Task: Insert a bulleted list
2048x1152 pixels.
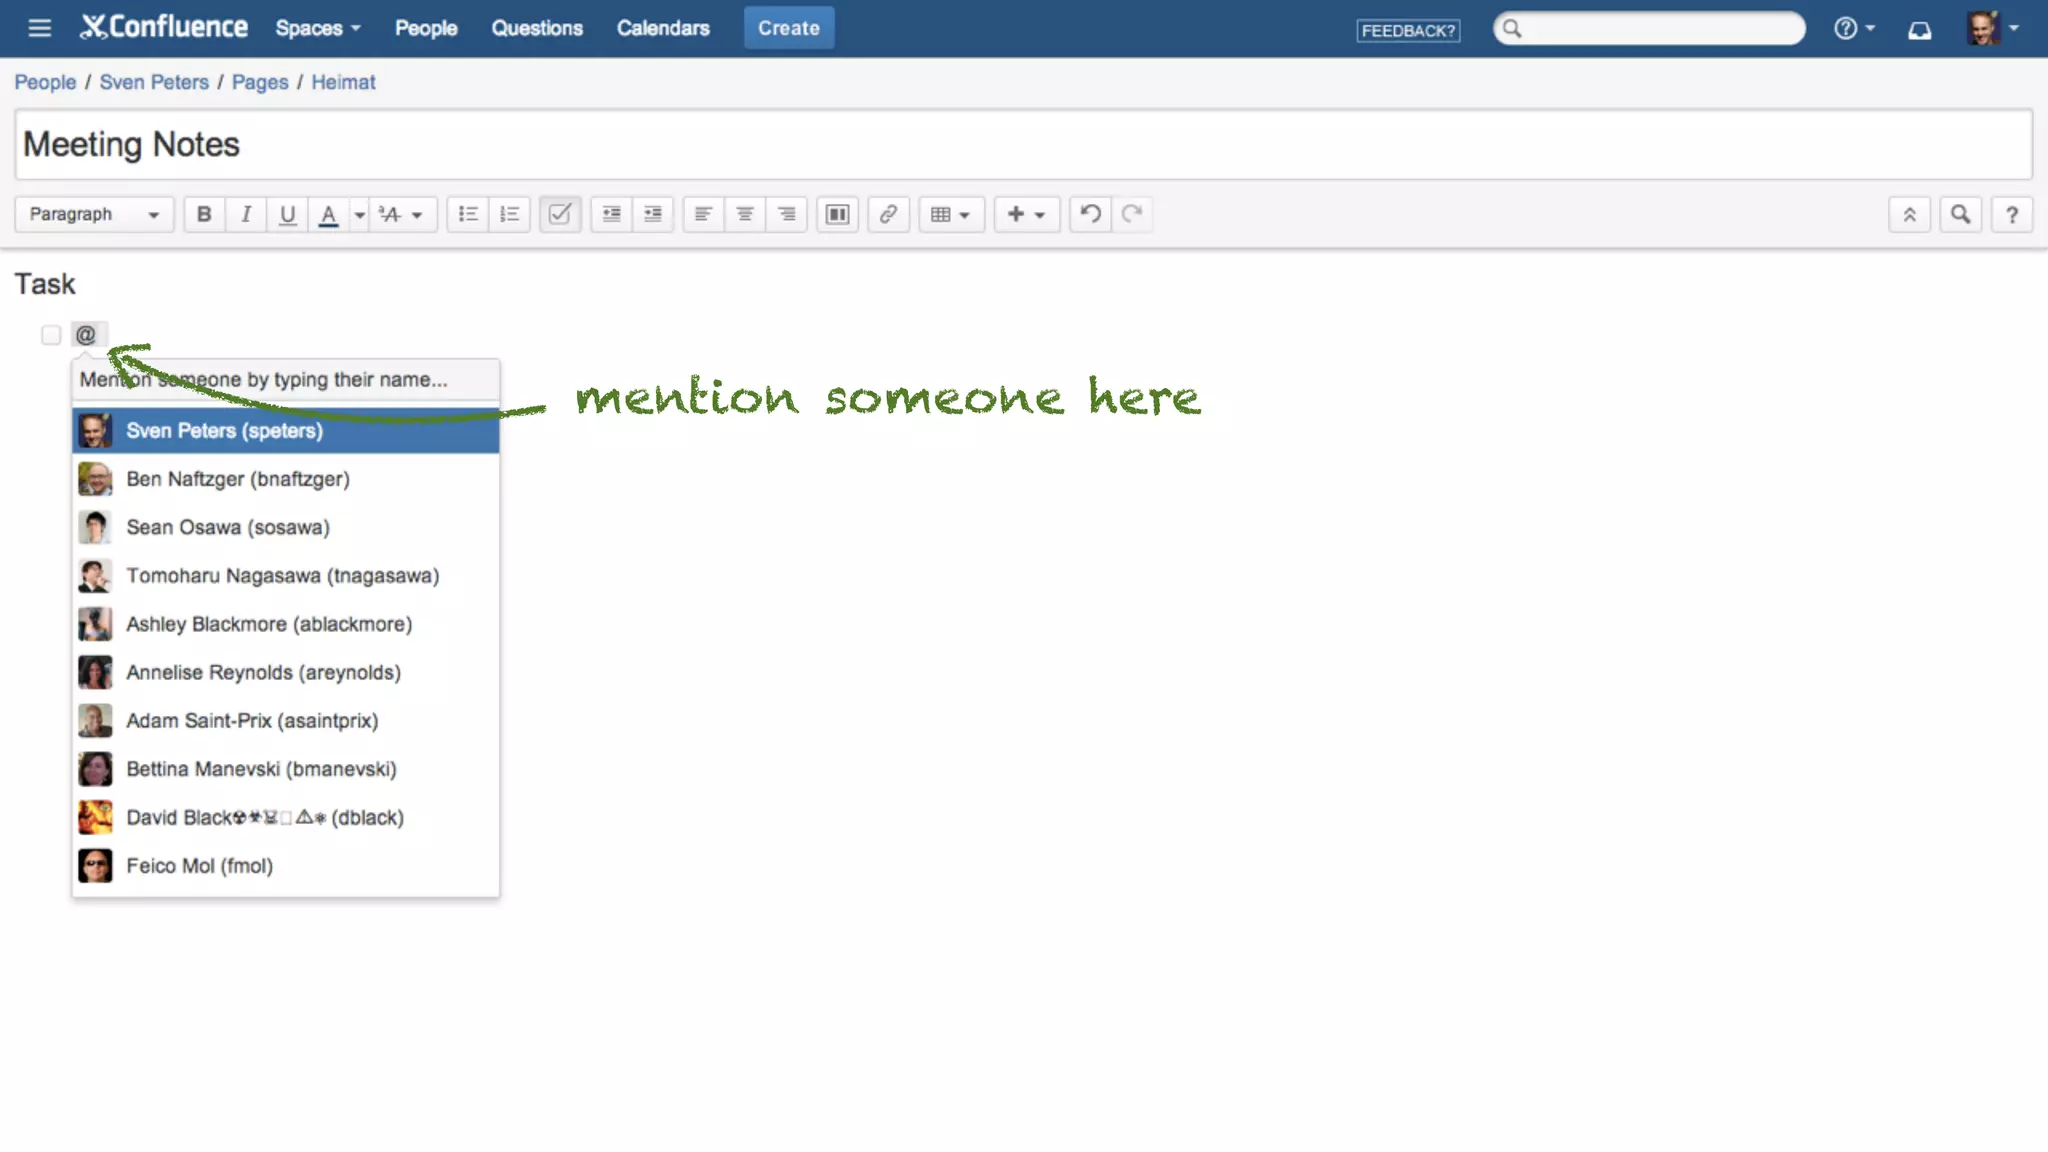Action: [x=467, y=214]
